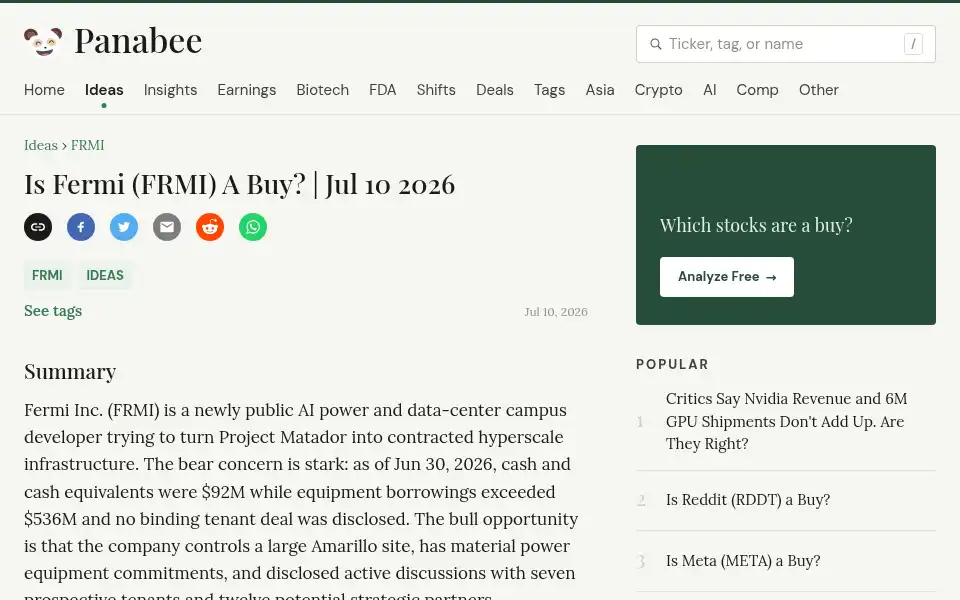The image size is (960, 600).
Task: Click the POPULAR section heading
Action: [672, 364]
